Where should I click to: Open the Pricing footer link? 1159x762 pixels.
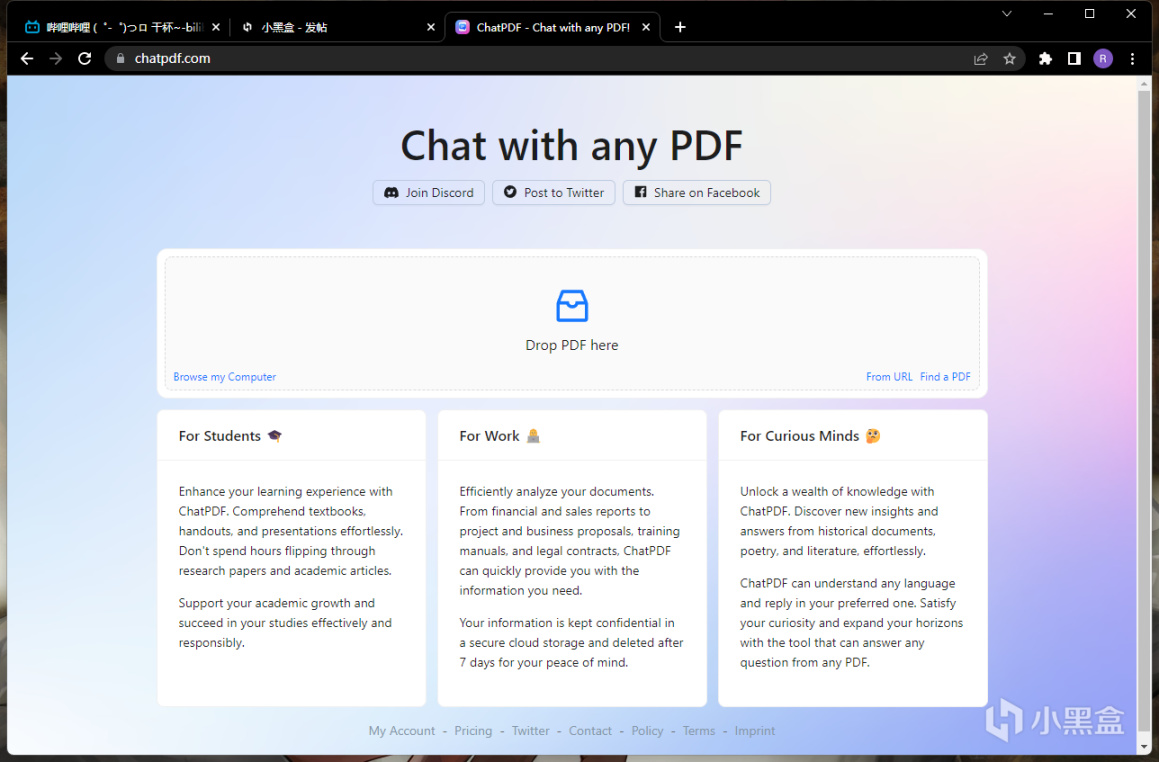click(x=473, y=730)
